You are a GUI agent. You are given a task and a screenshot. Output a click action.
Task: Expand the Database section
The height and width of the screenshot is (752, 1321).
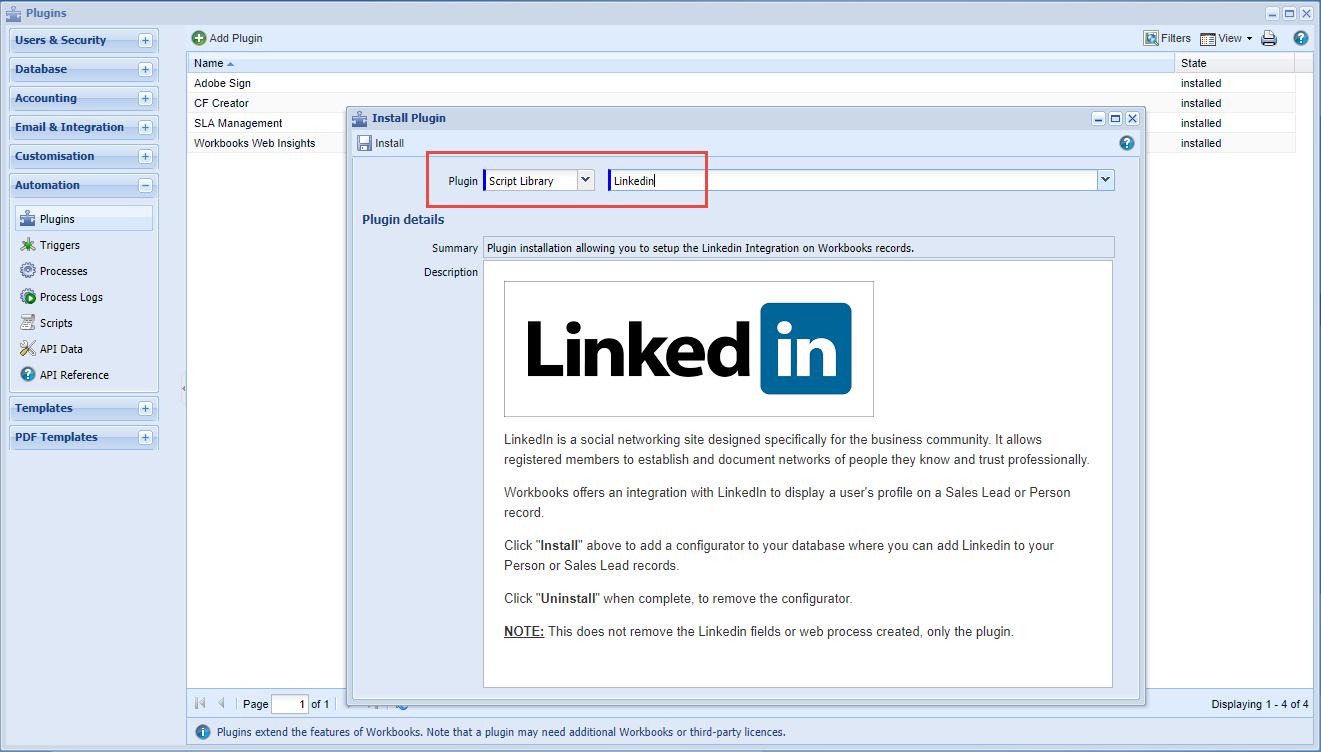click(x=145, y=69)
